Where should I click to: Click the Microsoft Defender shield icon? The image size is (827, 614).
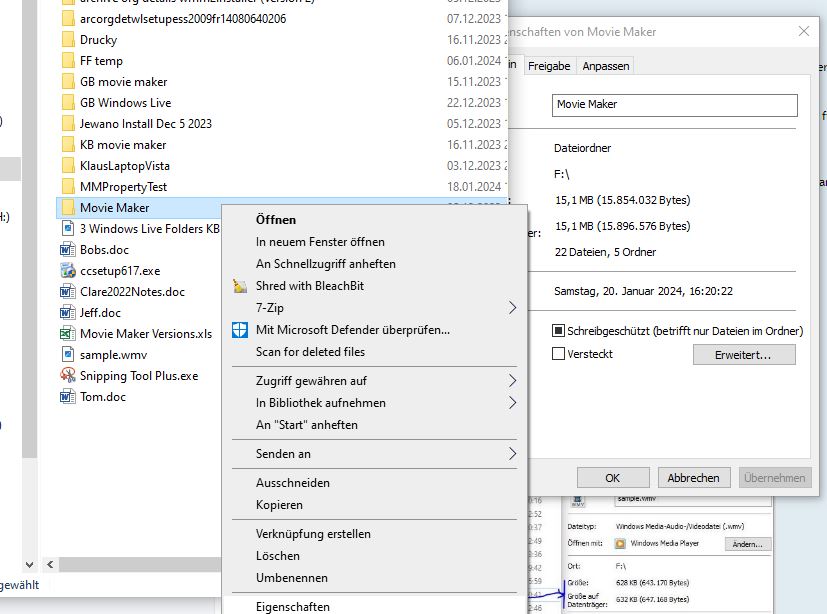click(240, 330)
